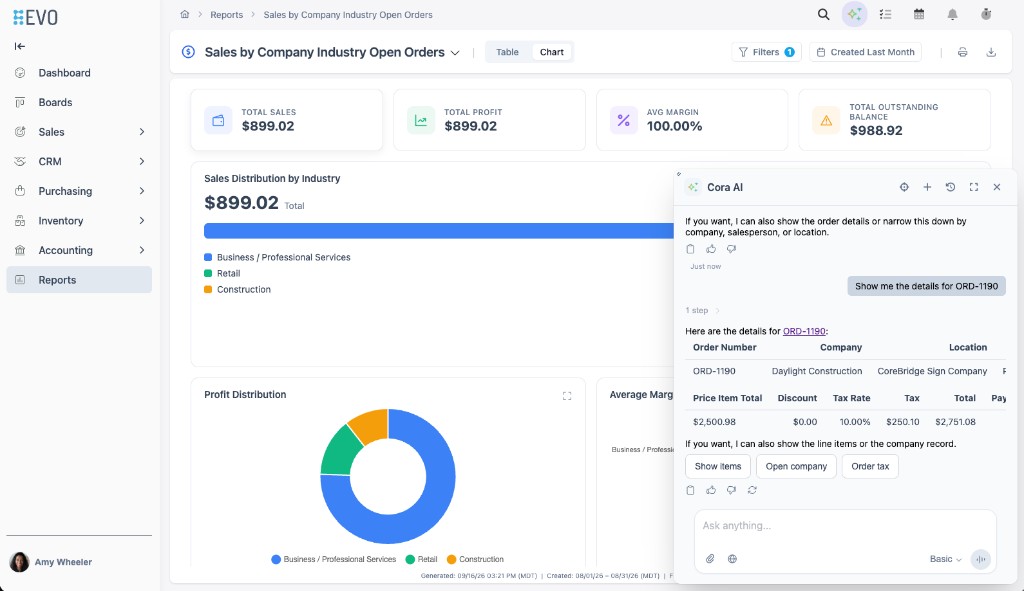Print the report
Viewport: 1024px width, 591px height.
click(x=963, y=52)
